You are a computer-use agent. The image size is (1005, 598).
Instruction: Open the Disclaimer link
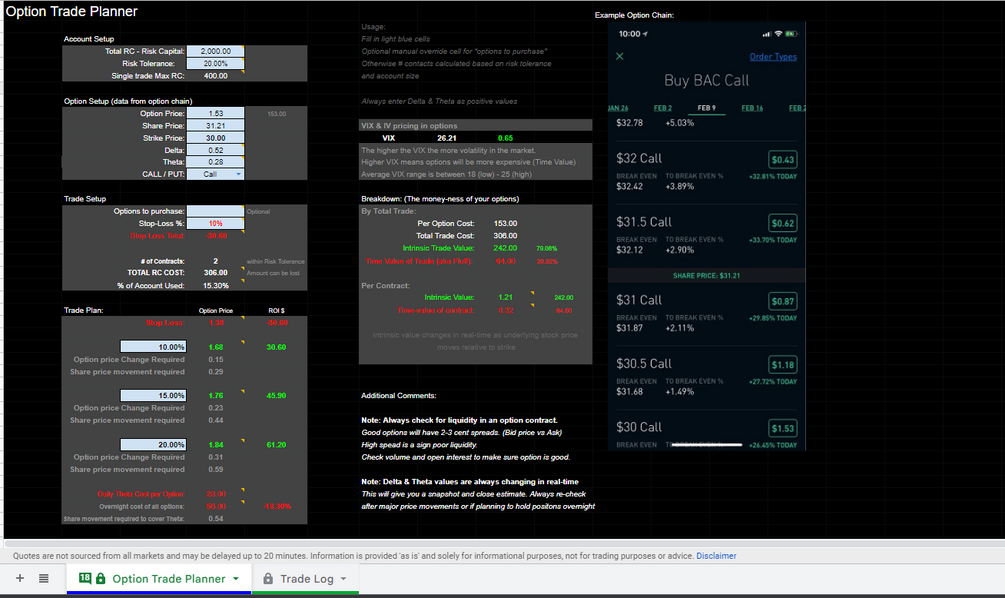pyautogui.click(x=716, y=555)
